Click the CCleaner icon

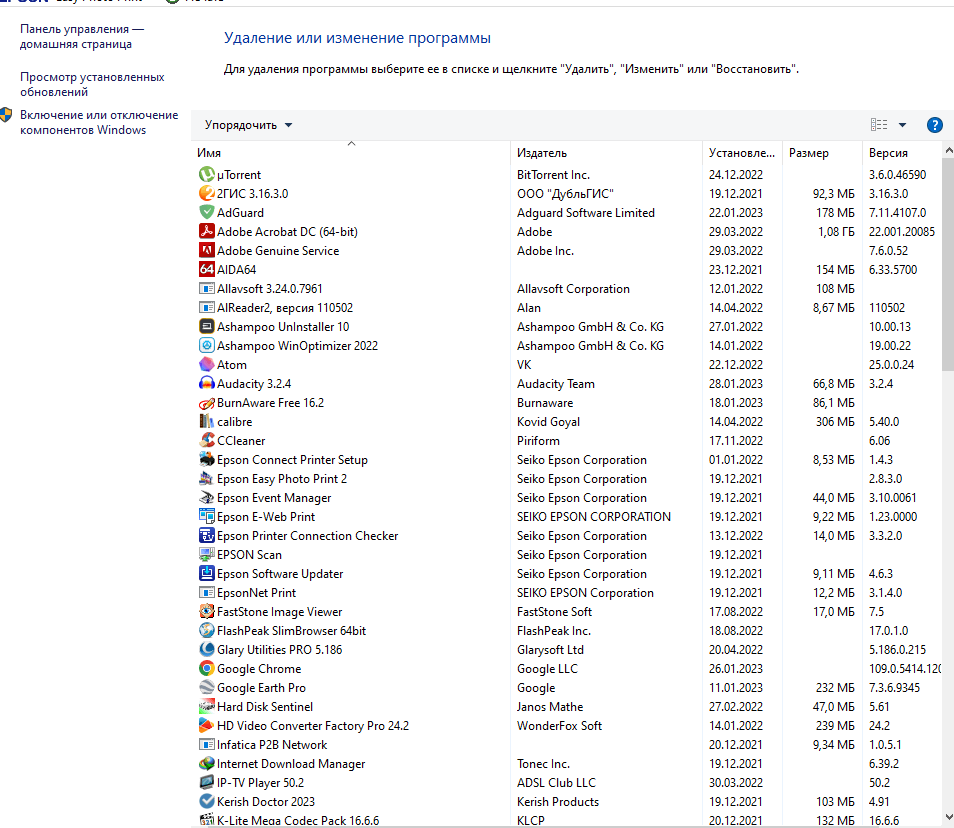(207, 440)
